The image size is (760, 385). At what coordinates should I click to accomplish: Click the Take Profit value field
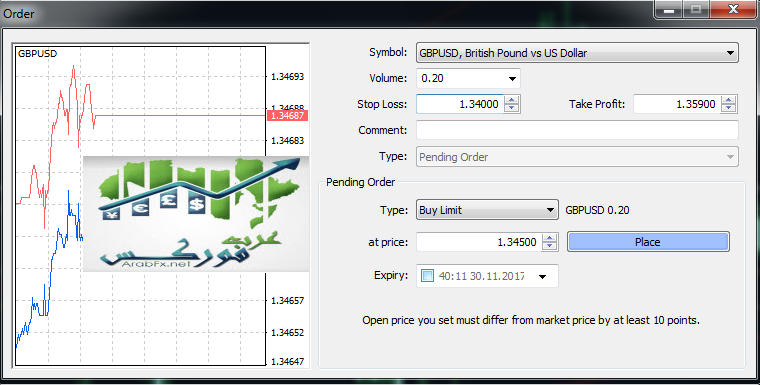click(677, 104)
